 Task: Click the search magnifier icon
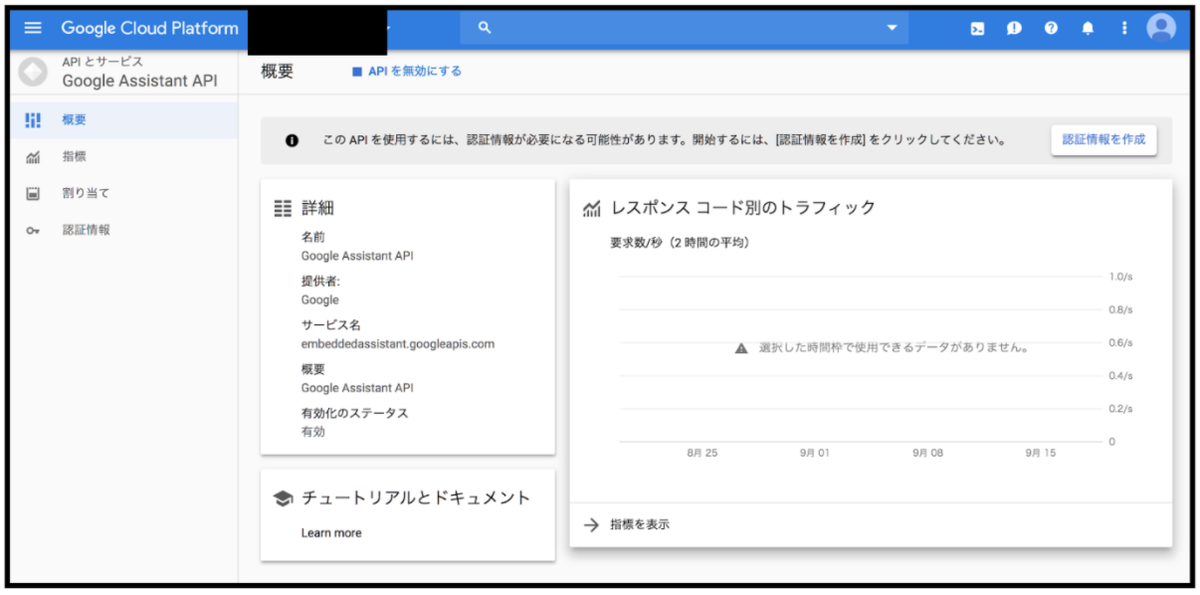pyautogui.click(x=485, y=28)
